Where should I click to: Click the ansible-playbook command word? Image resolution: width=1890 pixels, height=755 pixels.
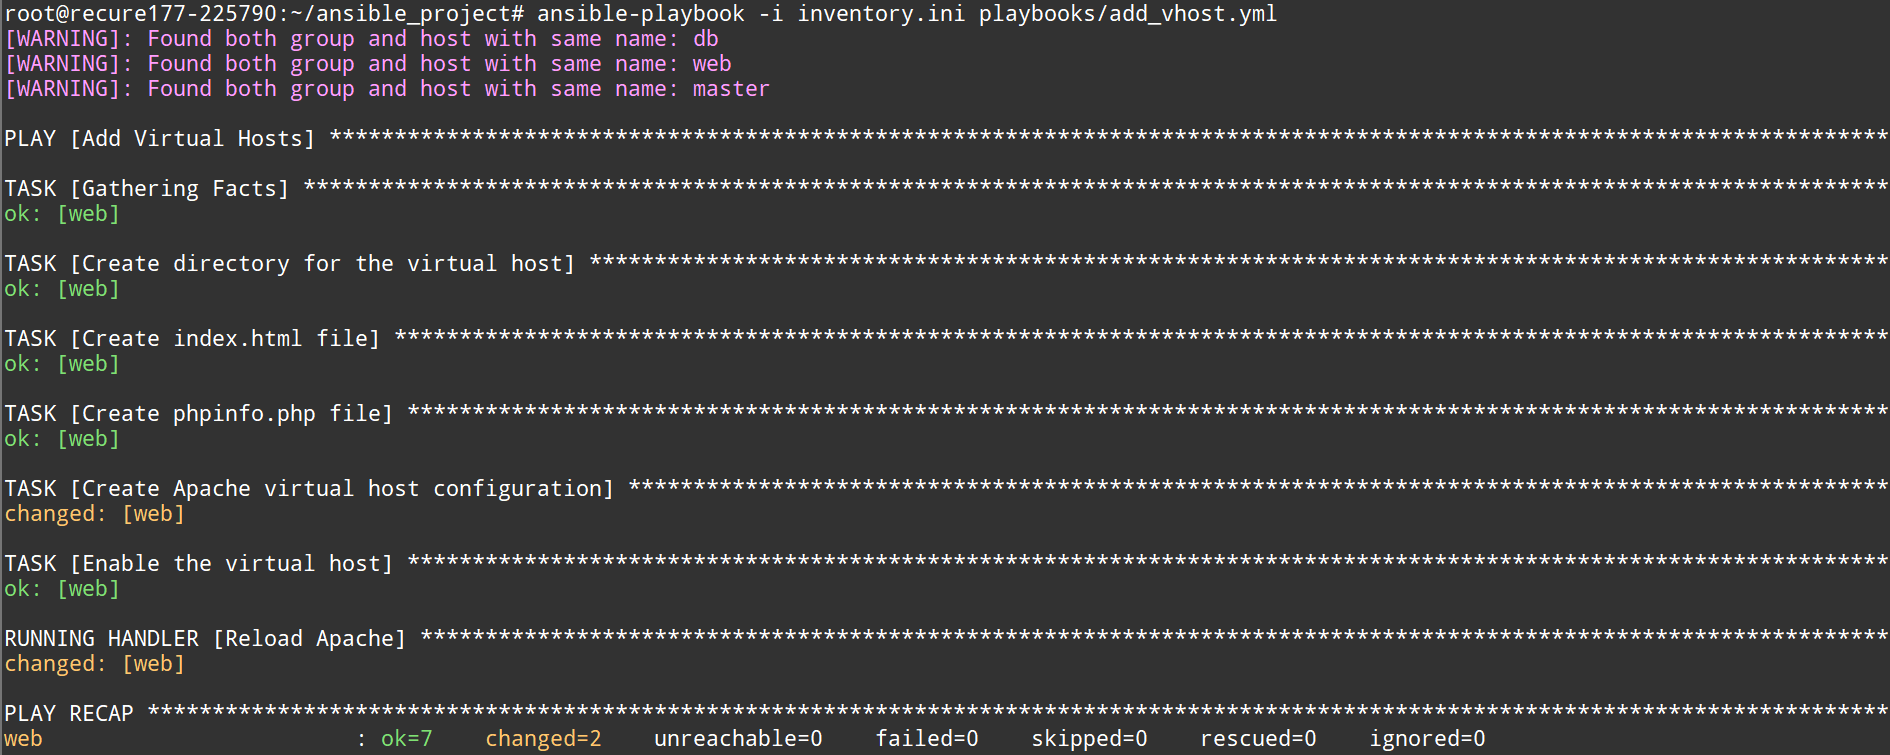click(640, 14)
